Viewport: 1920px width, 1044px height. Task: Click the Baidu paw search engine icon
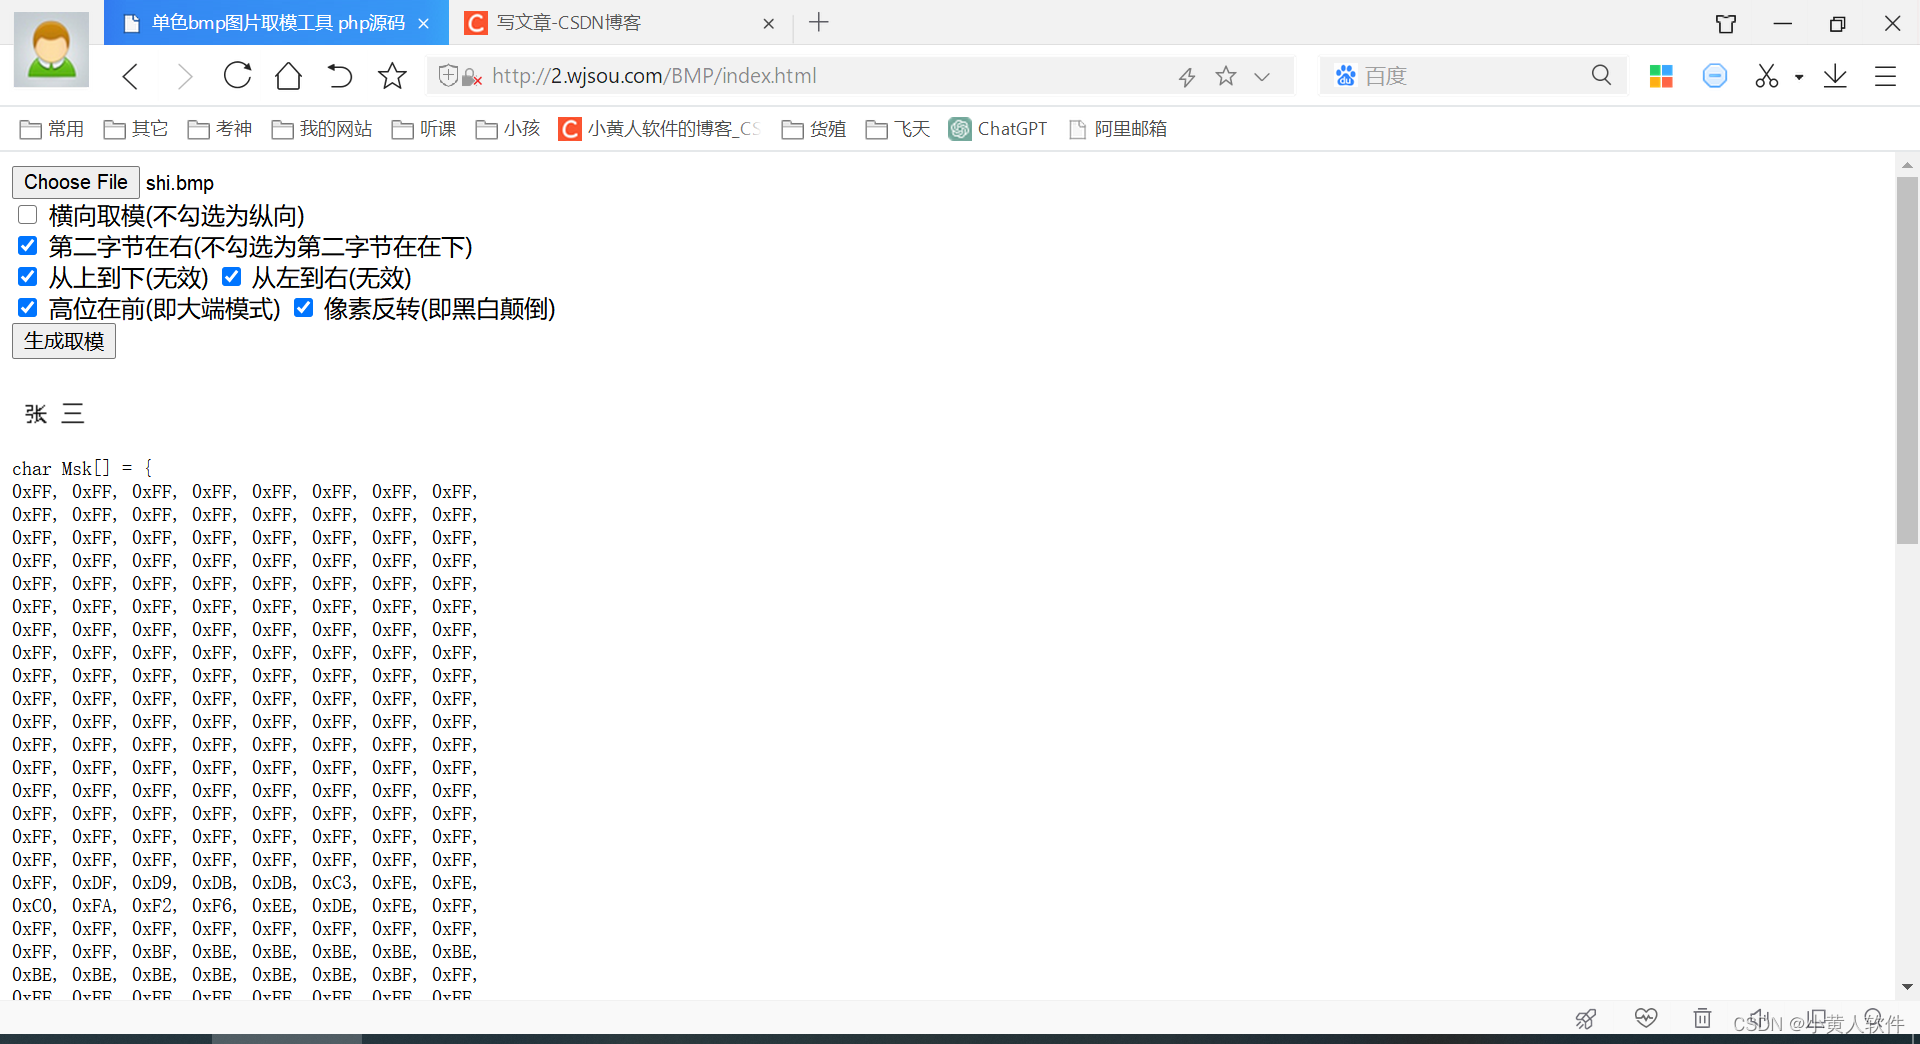click(1346, 76)
